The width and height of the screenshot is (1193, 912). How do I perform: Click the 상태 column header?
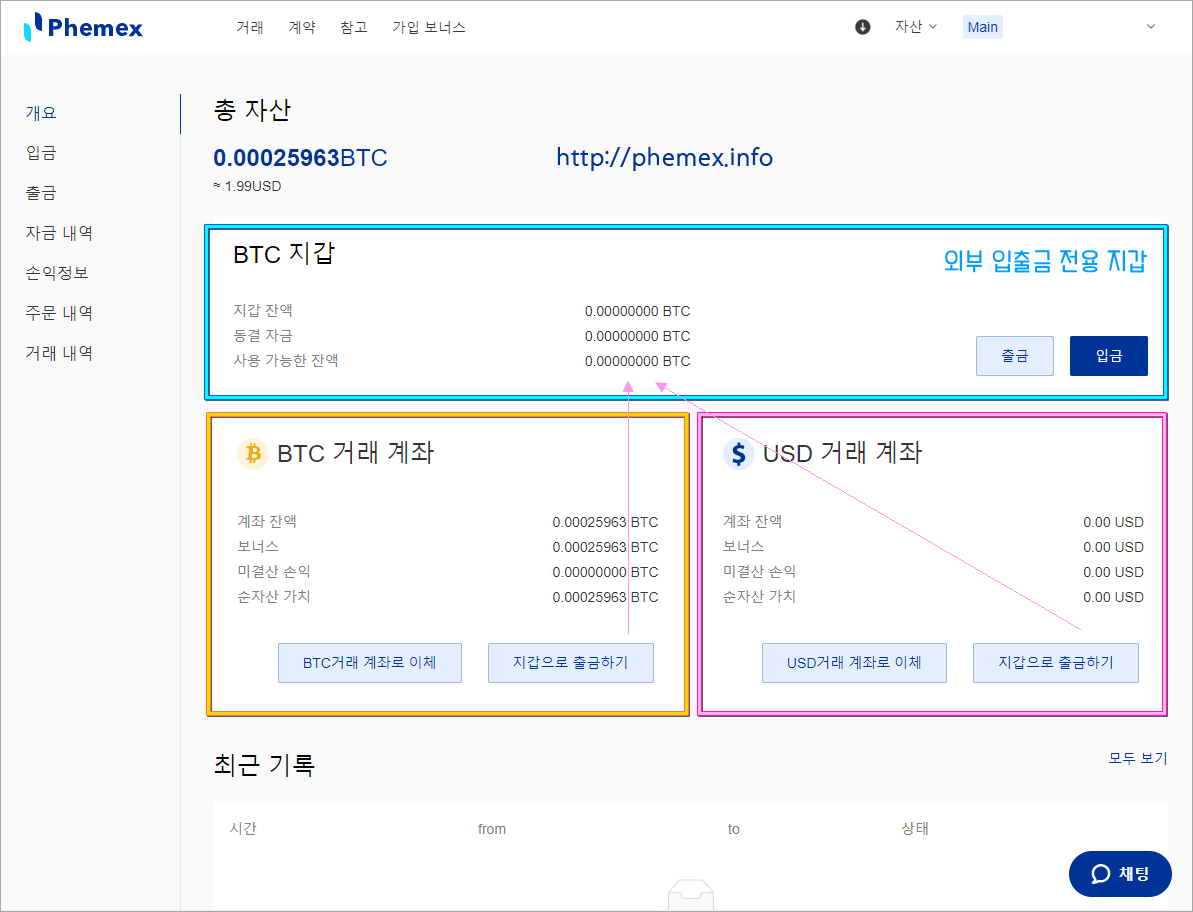(x=915, y=828)
